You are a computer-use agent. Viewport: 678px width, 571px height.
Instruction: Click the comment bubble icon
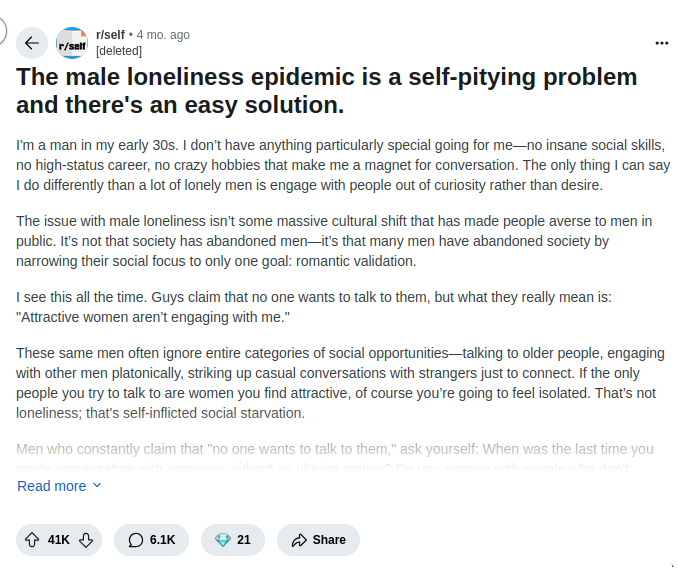[x=136, y=540]
